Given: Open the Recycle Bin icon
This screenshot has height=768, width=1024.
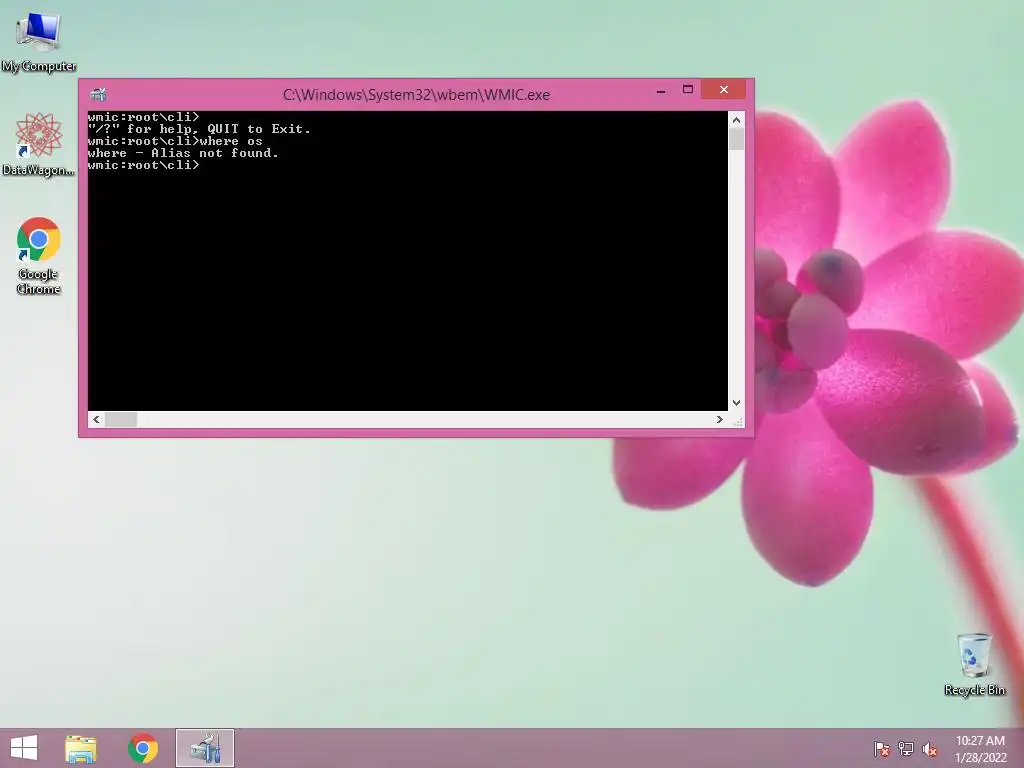Looking at the screenshot, I should point(974,664).
